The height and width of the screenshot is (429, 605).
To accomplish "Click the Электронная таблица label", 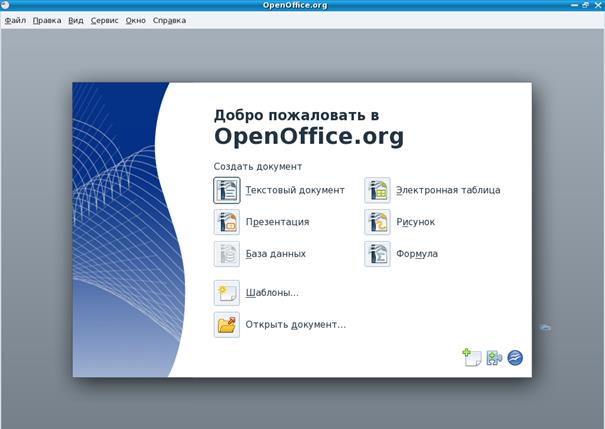I will (448, 190).
